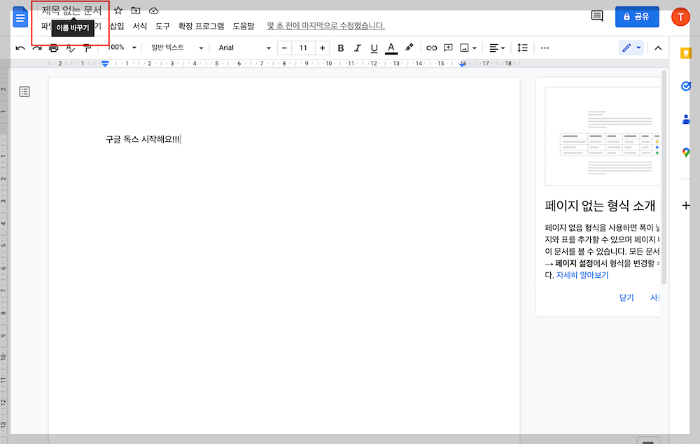
Task: Click the font size field showing 11
Action: coord(303,48)
